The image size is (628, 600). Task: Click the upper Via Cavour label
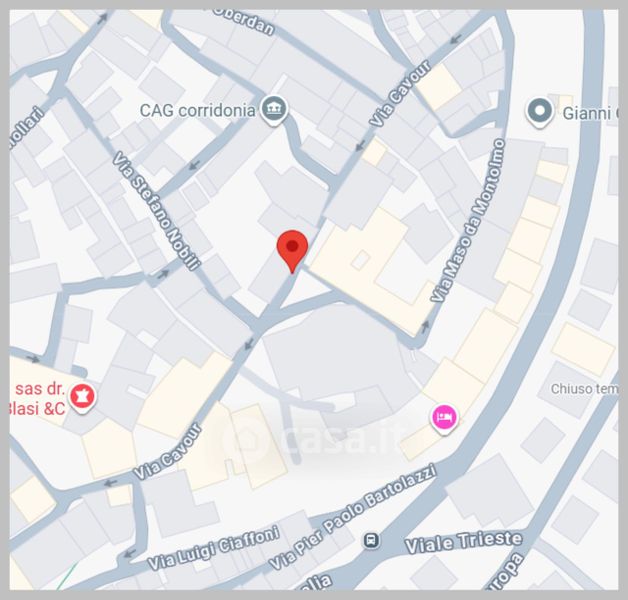[x=400, y=93]
